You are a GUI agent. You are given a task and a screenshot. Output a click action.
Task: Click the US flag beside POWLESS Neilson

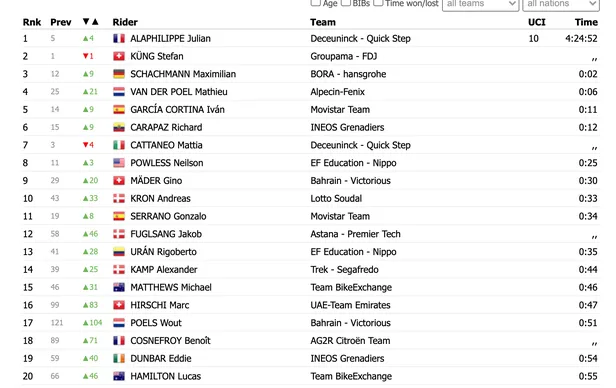point(119,163)
